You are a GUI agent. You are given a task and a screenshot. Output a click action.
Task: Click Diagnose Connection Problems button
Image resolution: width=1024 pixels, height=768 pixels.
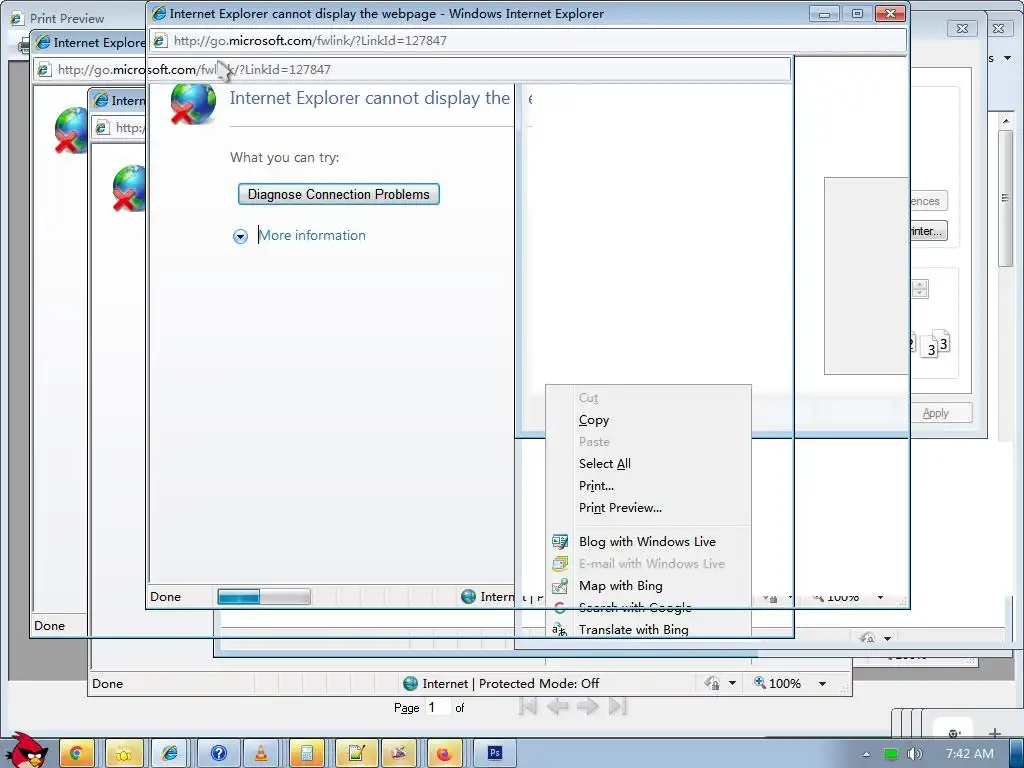point(338,194)
